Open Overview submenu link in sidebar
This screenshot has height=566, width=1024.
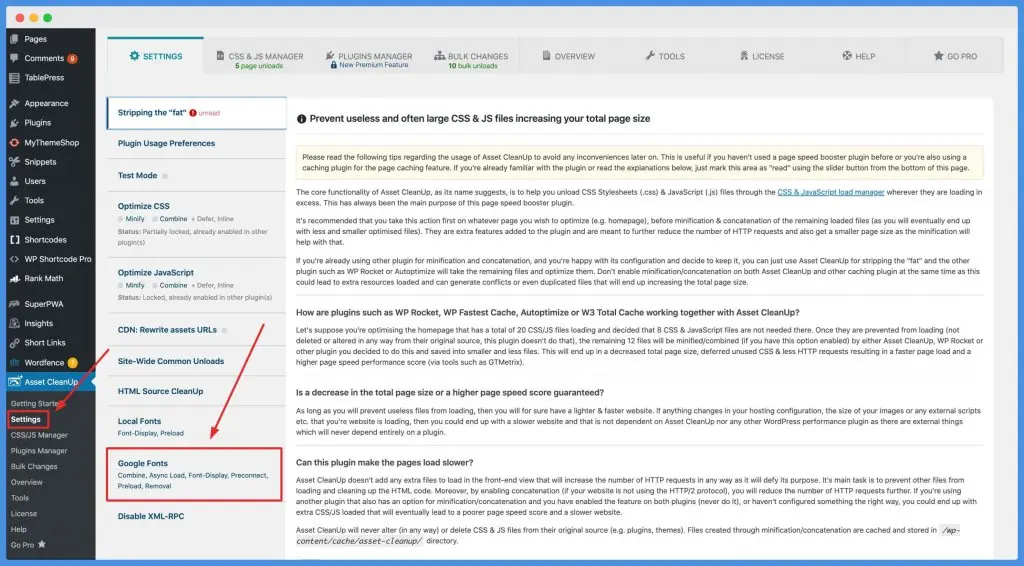[x=26, y=482]
